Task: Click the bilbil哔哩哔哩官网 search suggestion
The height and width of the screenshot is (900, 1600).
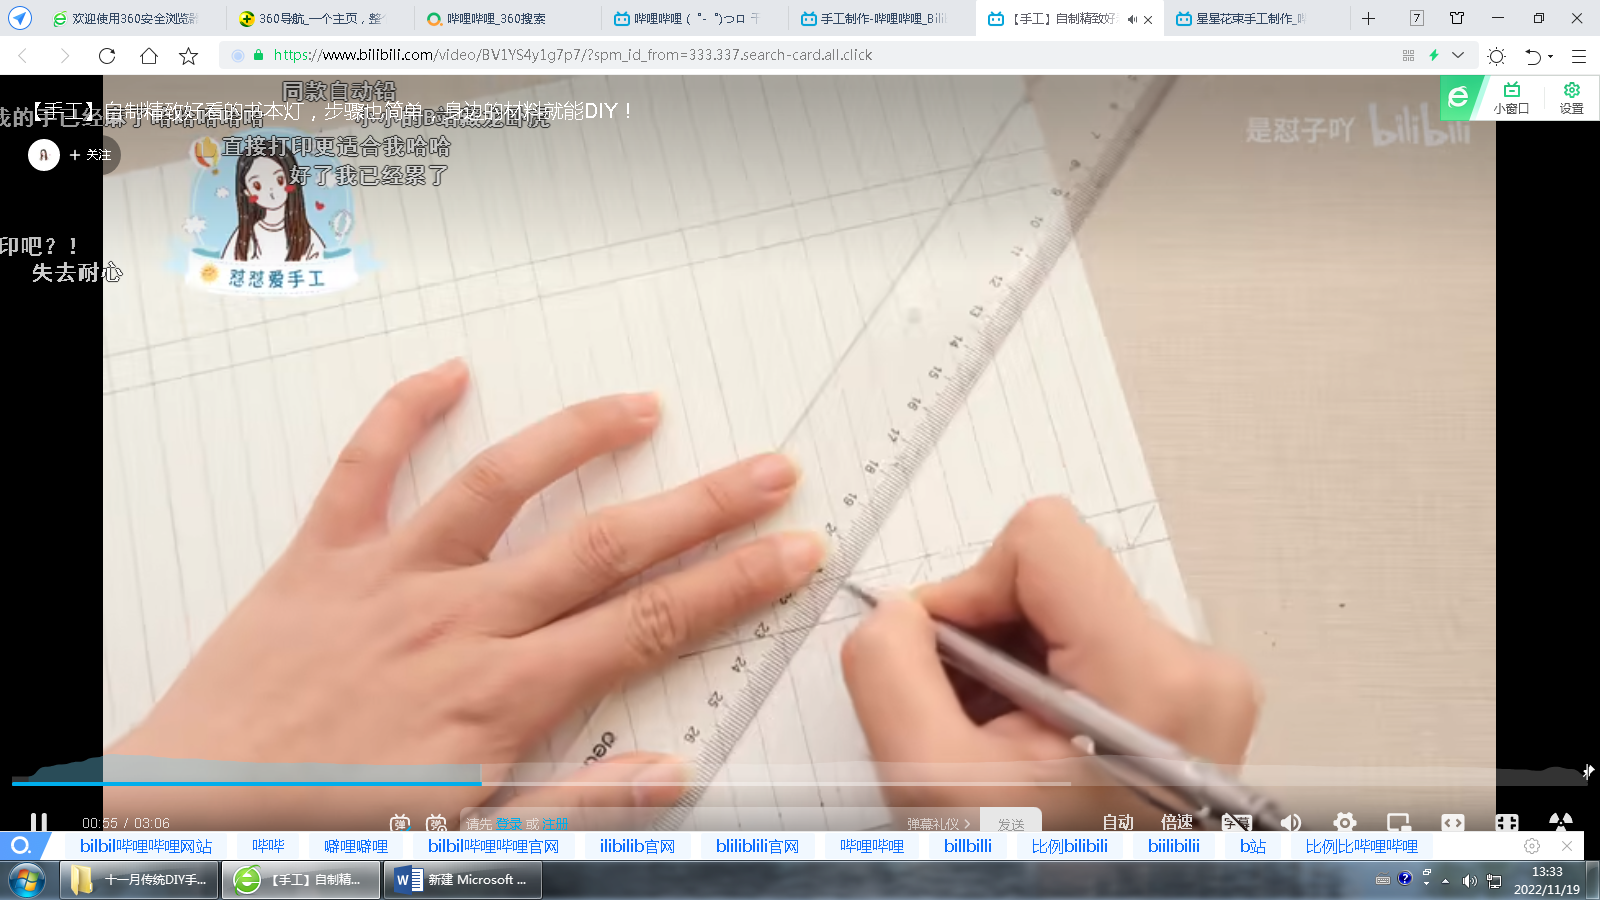Action: 493,846
